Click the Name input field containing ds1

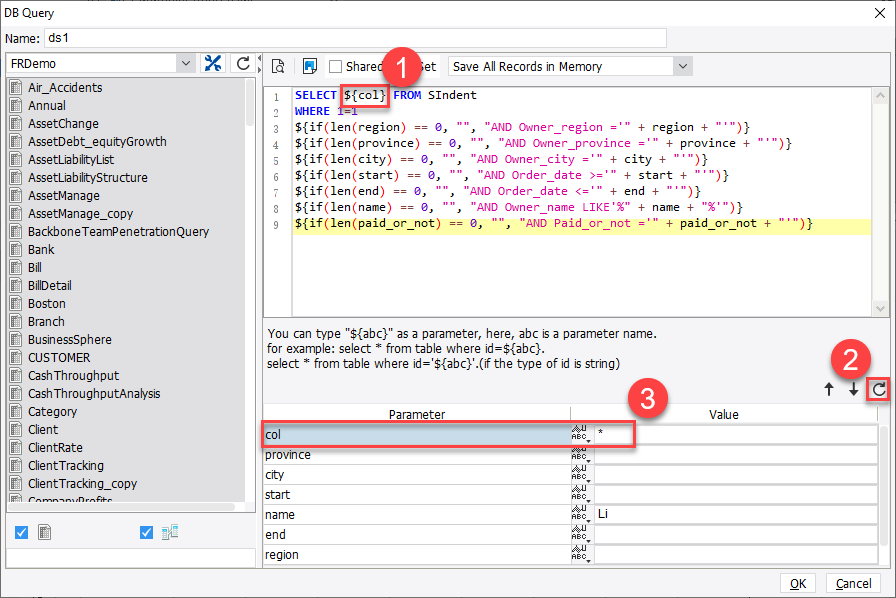354,38
